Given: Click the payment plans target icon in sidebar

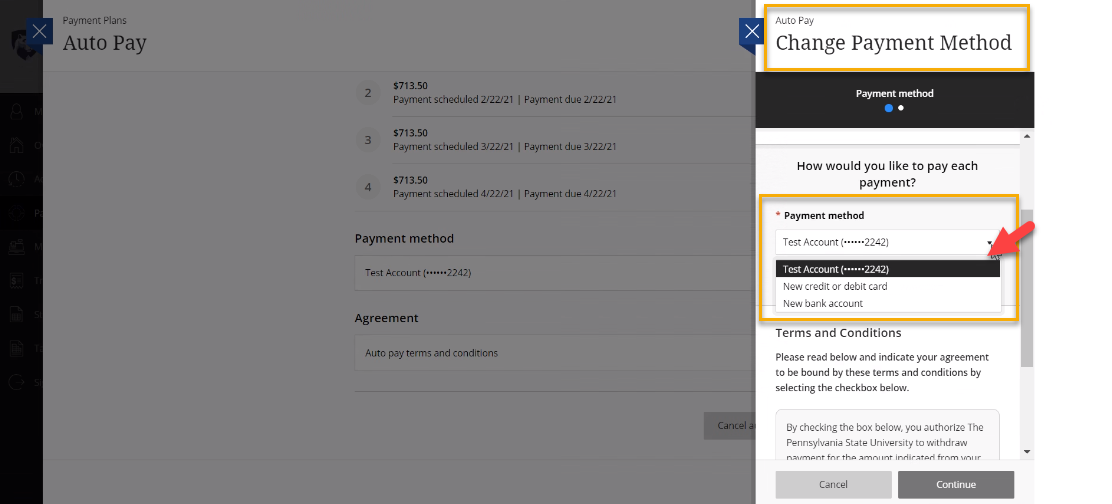Looking at the screenshot, I should (17, 213).
